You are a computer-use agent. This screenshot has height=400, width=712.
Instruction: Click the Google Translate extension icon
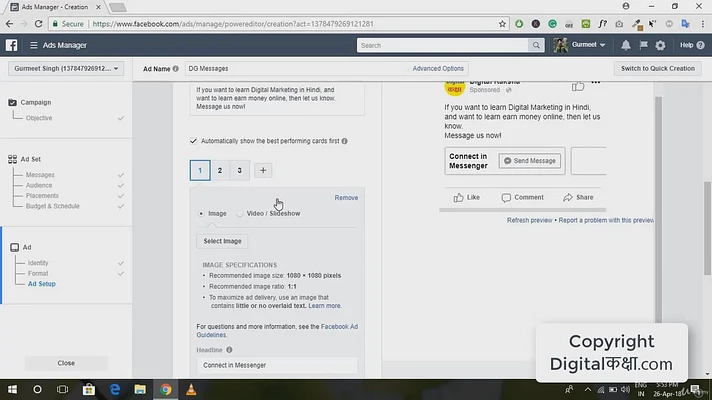coord(686,24)
